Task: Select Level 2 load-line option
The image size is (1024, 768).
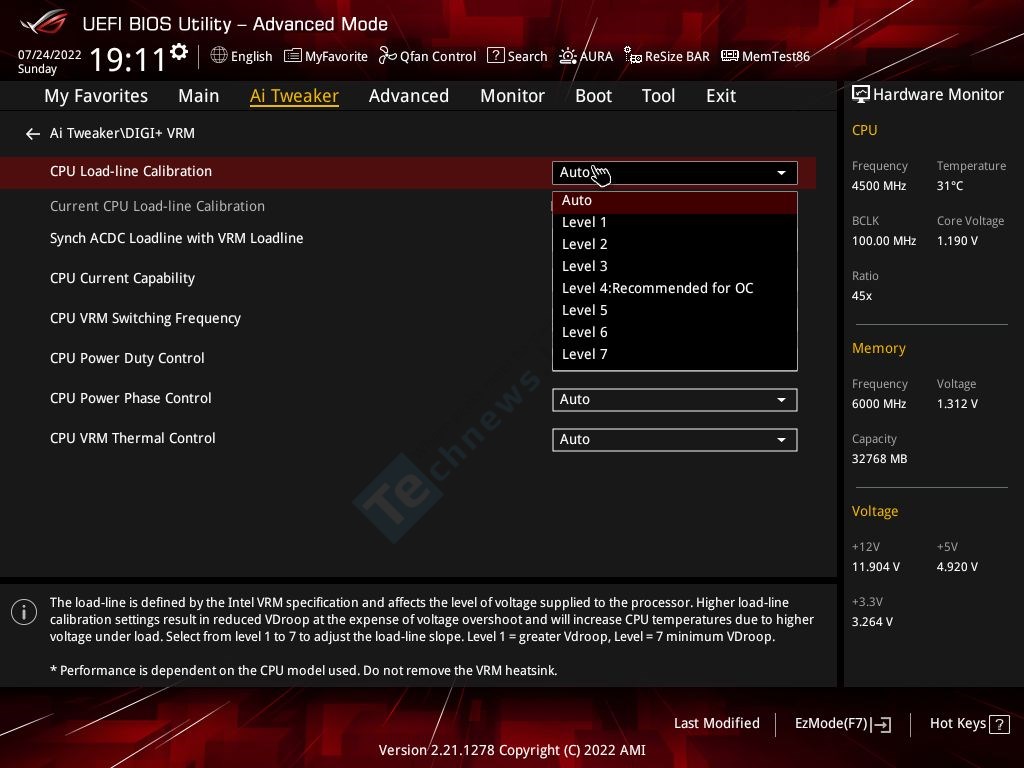Action: pyautogui.click(x=675, y=245)
